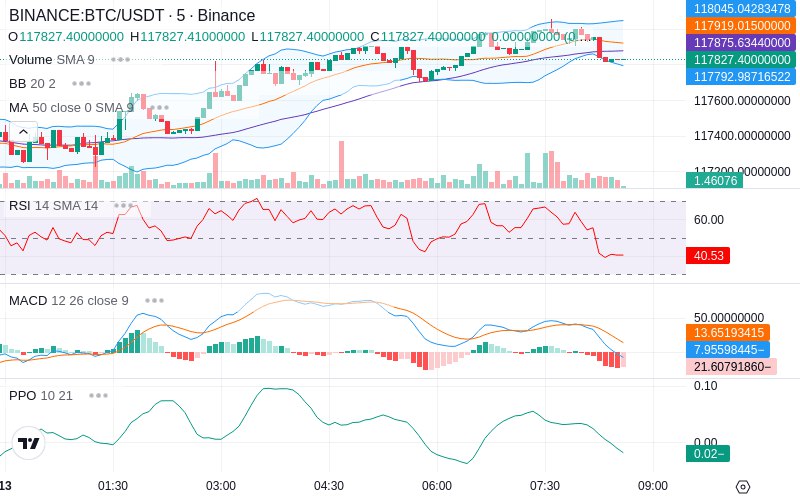
Task: Click the orange 117919.01500000 price label
Action: point(741,26)
